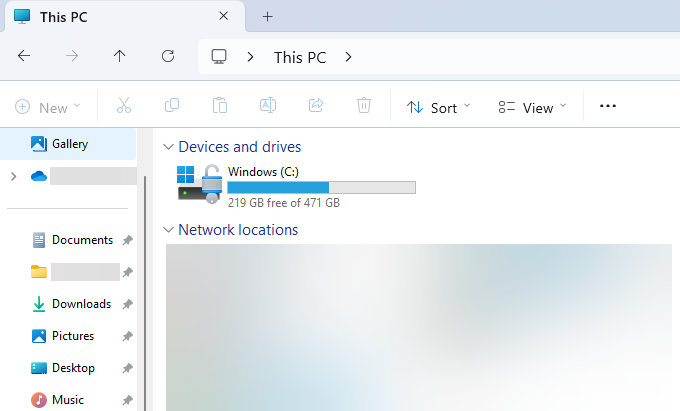The height and width of the screenshot is (411, 680).
Task: Click the Paste clipboard icon
Action: (220, 105)
